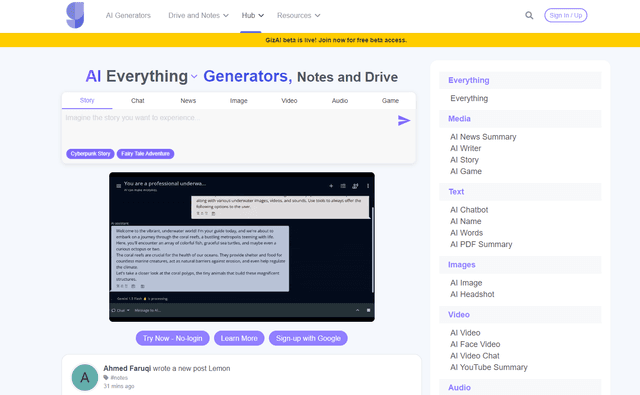640x395 pixels.
Task: Expand the Resources dropdown menu
Action: pos(298,16)
